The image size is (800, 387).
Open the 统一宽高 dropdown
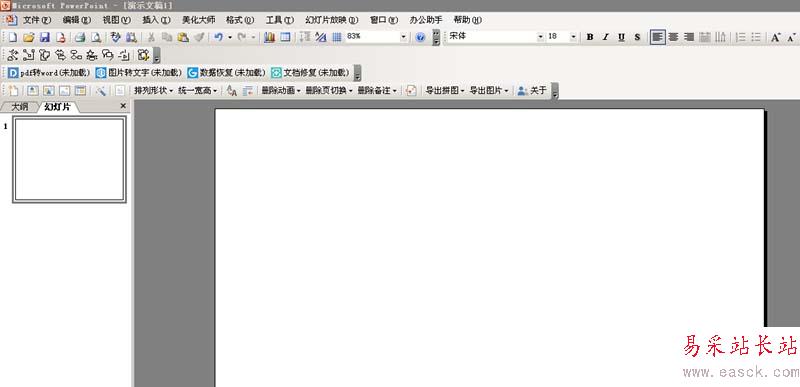(198, 90)
